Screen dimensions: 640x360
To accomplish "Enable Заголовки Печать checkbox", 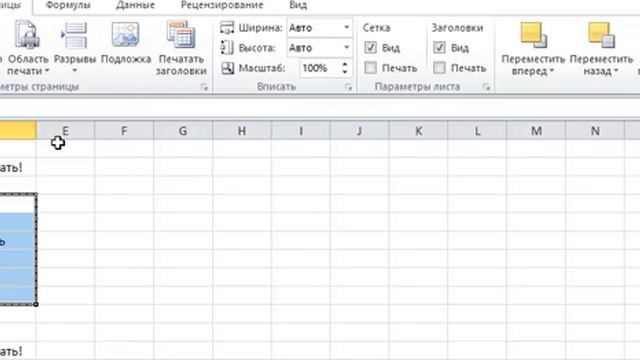I will point(440,68).
